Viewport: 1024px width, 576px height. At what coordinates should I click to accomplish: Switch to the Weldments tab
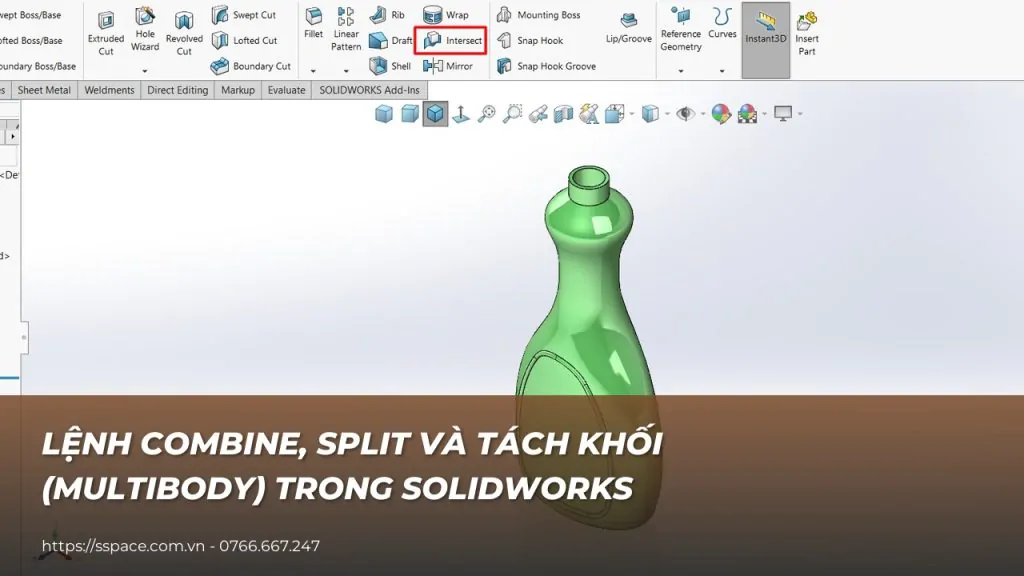point(109,90)
